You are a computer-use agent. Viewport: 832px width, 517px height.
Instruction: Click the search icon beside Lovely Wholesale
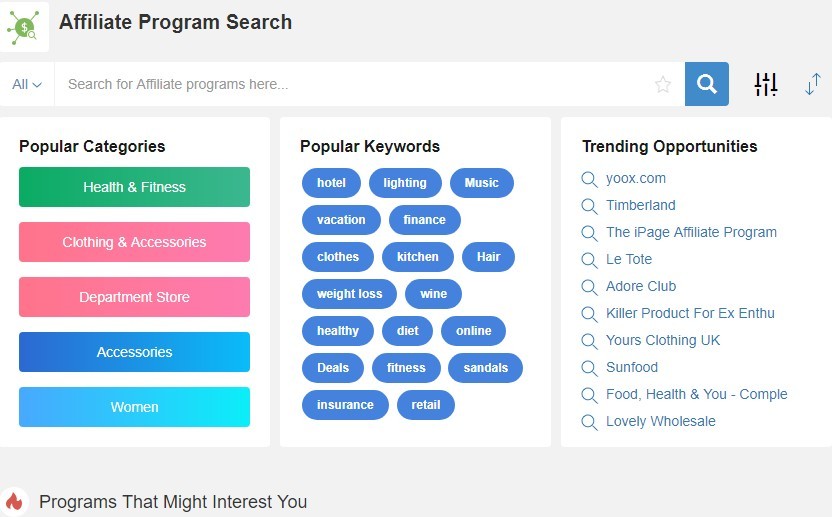(589, 422)
